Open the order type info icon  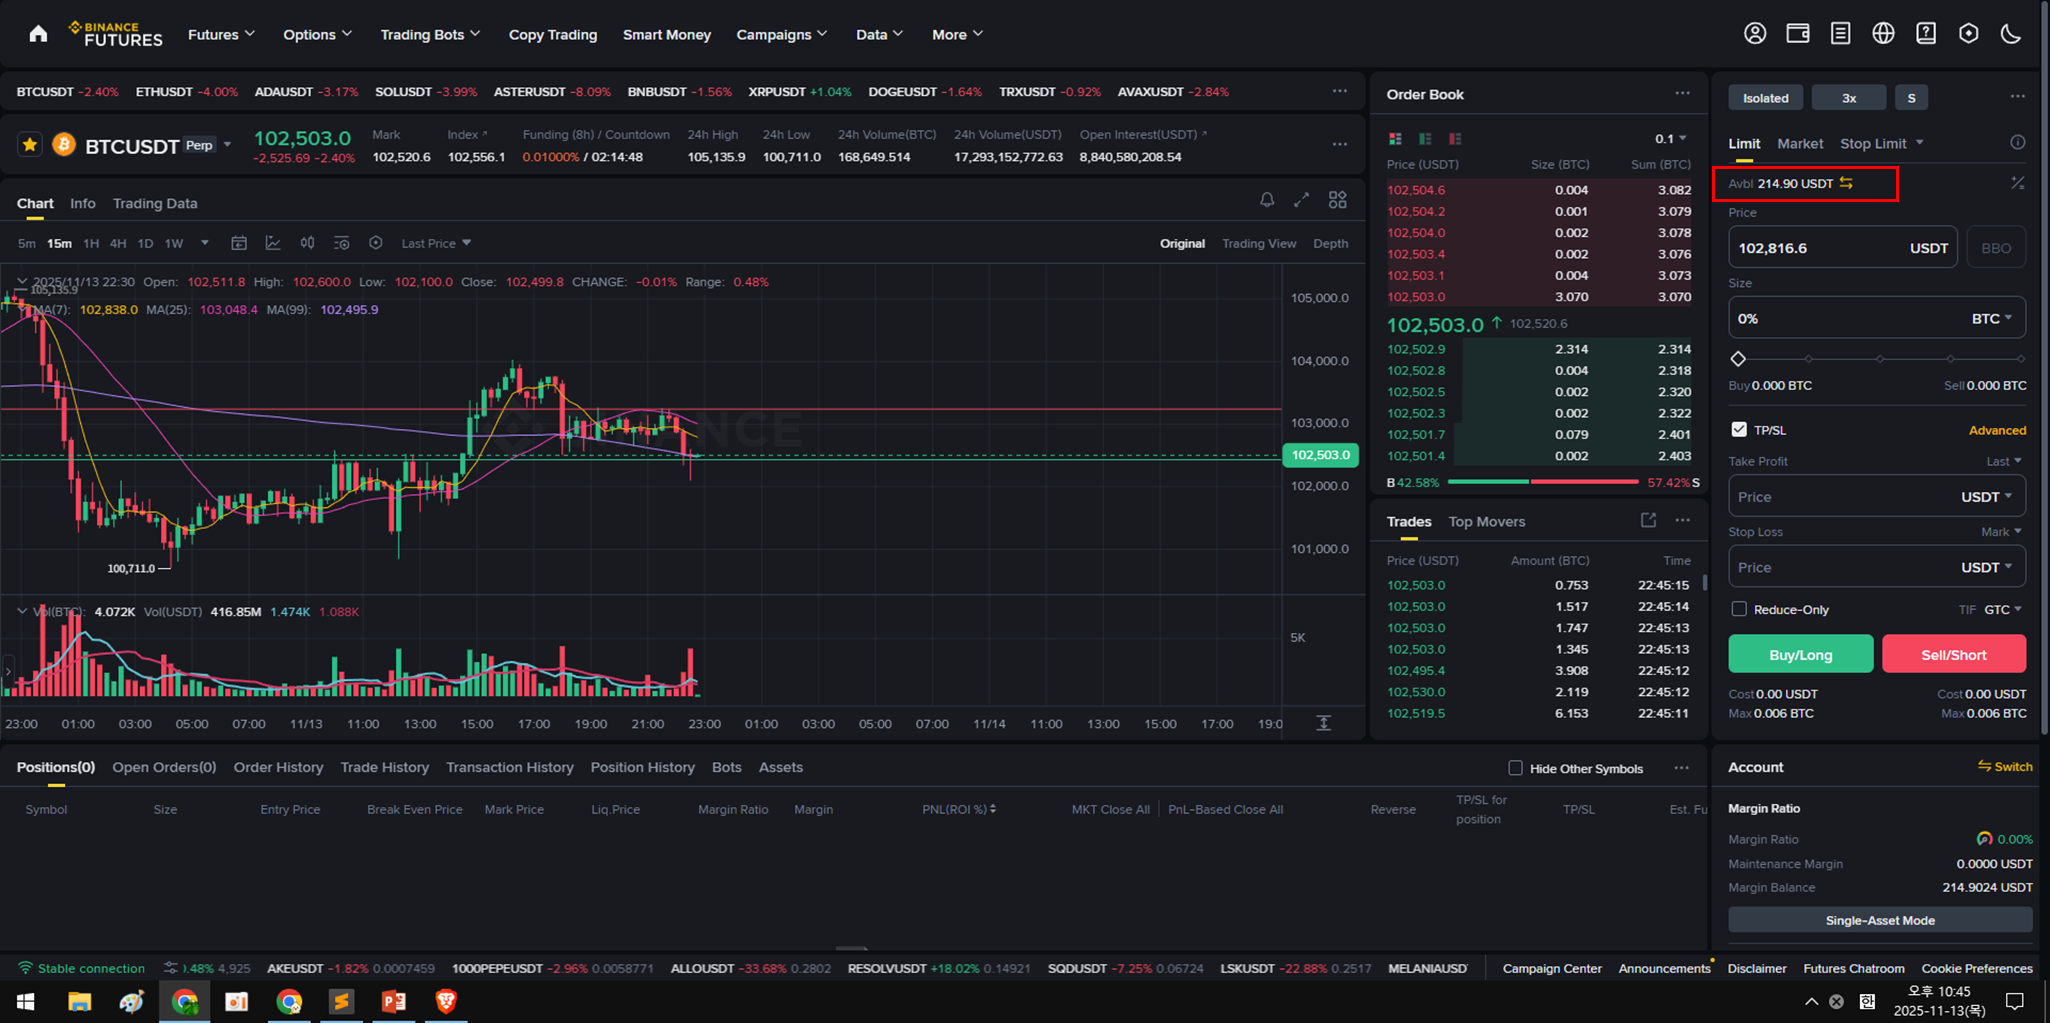pos(2018,142)
